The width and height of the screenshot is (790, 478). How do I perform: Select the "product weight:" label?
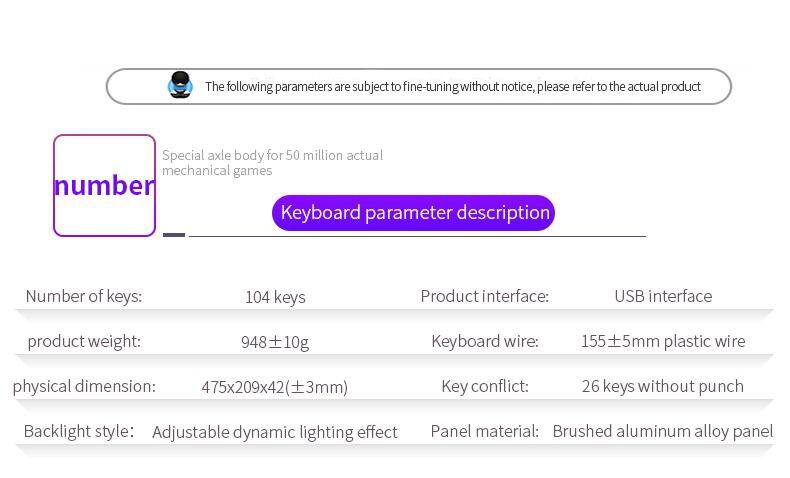(84, 341)
